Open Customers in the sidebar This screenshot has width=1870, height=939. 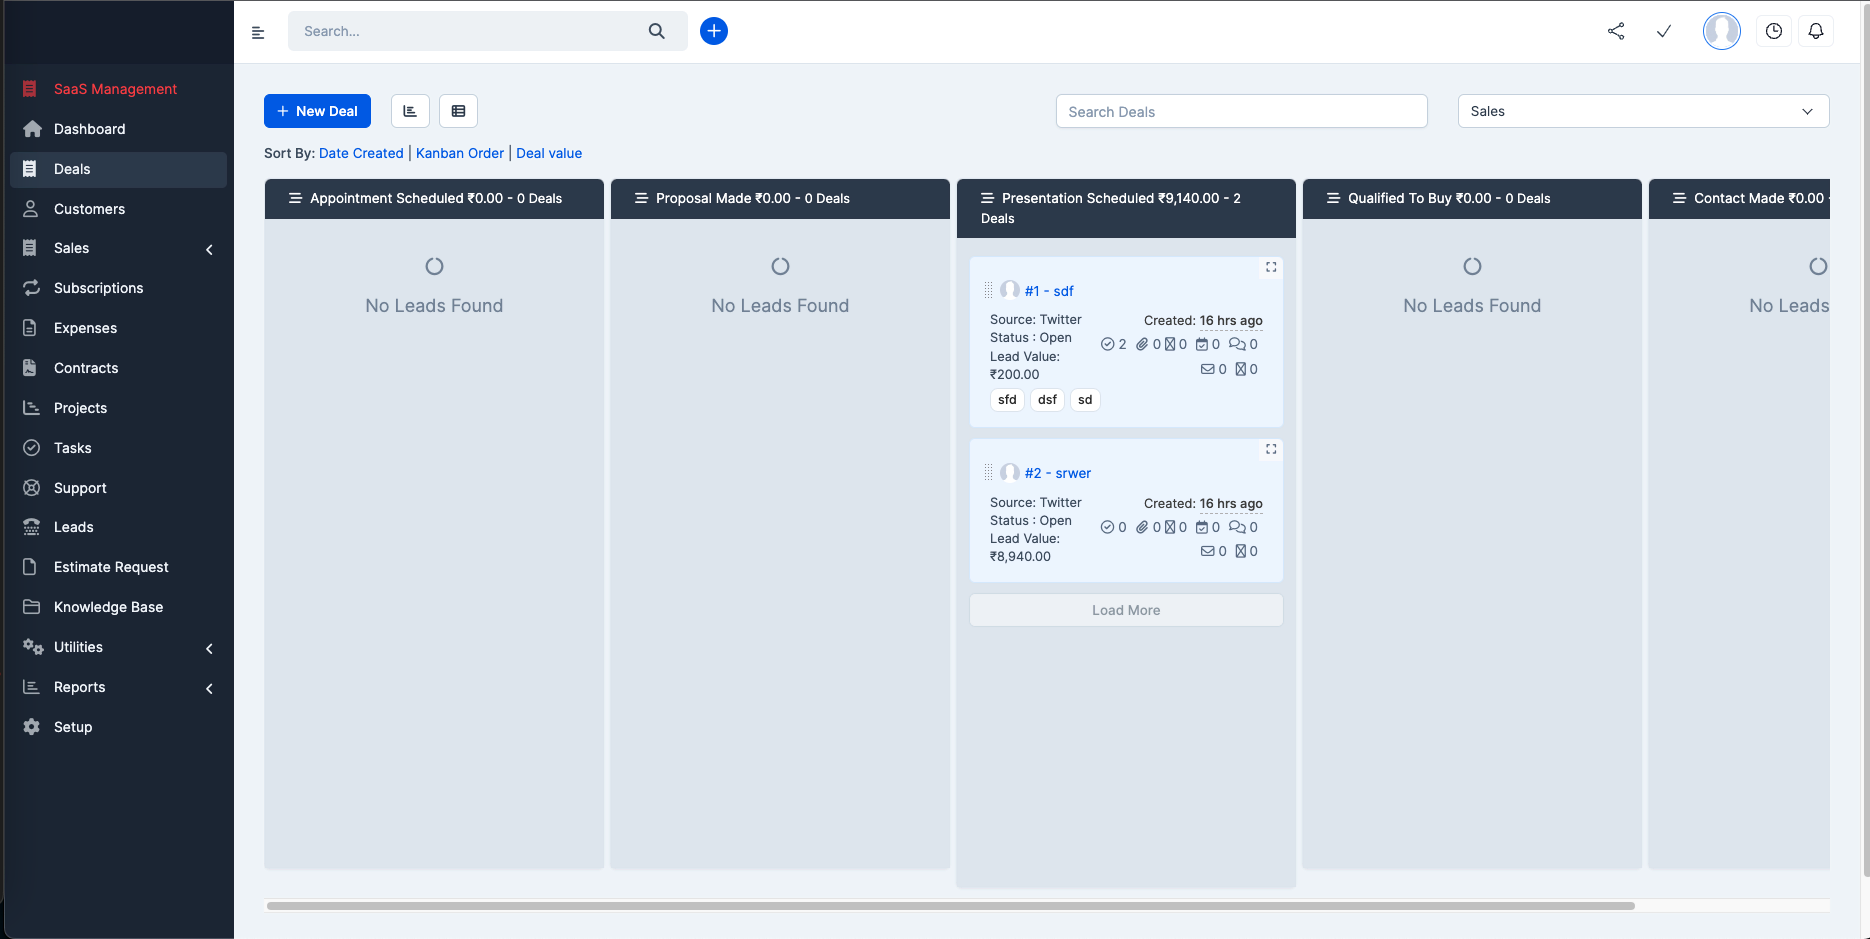(118, 209)
